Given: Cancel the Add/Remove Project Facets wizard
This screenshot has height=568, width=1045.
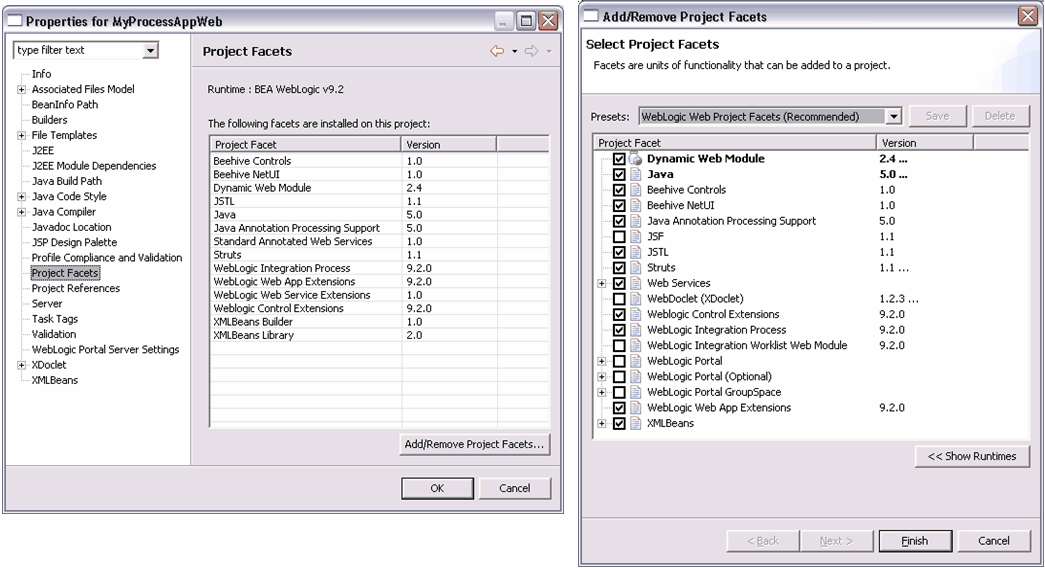Looking at the screenshot, I should click(994, 541).
